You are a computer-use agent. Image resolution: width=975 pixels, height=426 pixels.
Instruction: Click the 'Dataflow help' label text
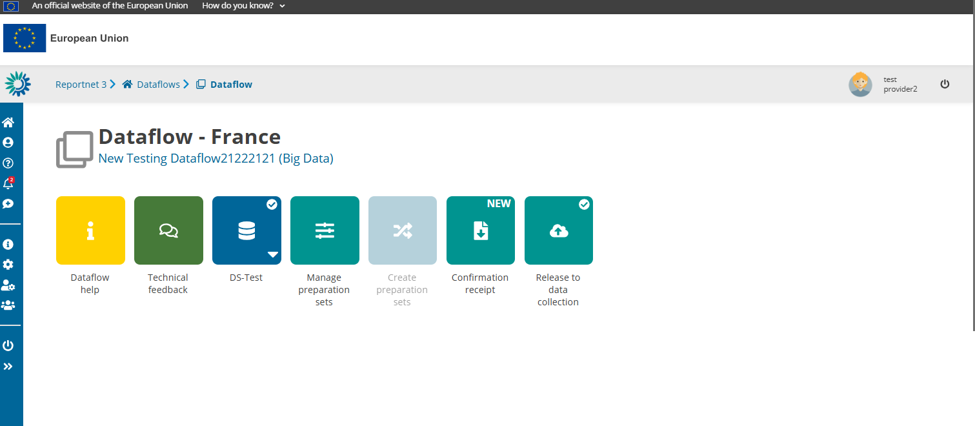(x=90, y=284)
